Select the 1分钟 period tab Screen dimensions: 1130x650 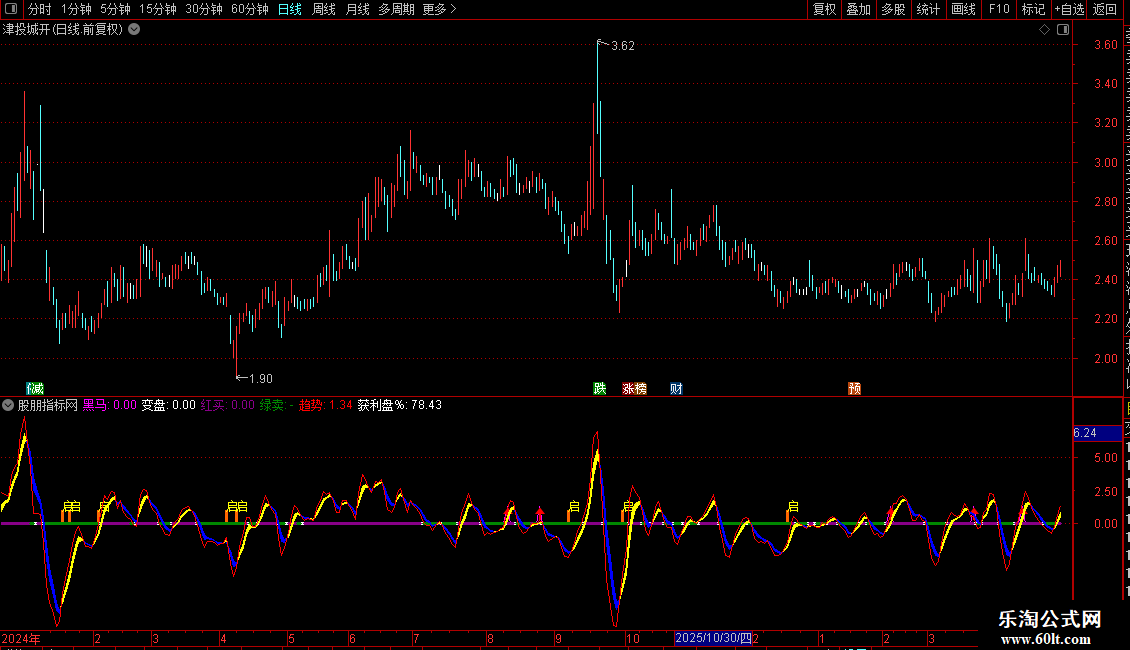(76, 9)
